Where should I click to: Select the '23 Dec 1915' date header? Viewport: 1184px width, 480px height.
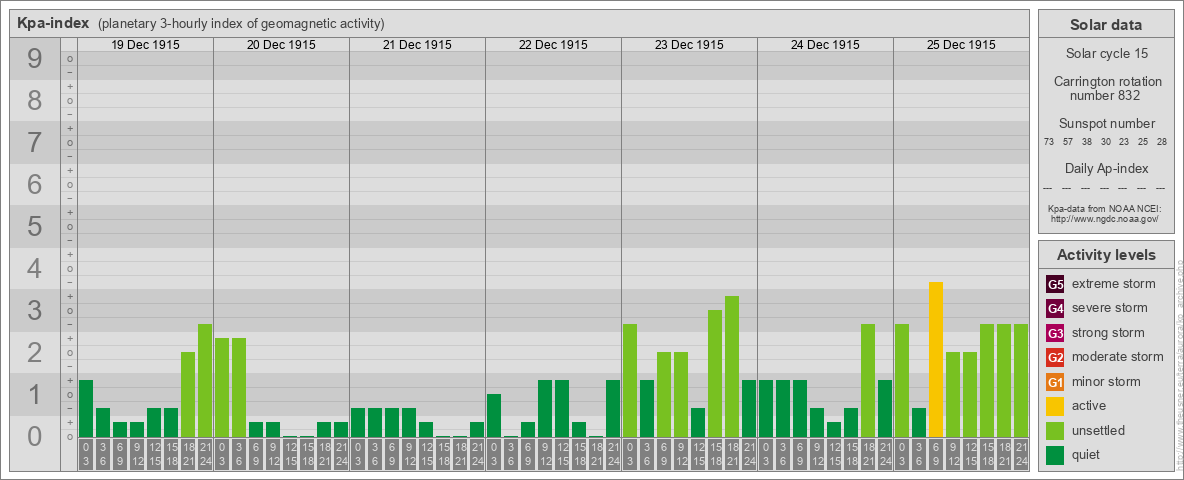[689, 45]
